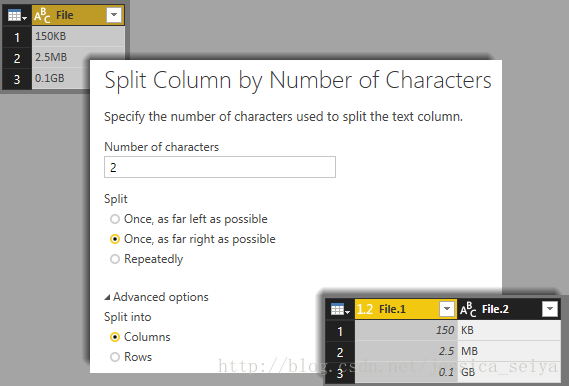Open the File column filter dropdown

pyautogui.click(x=114, y=15)
